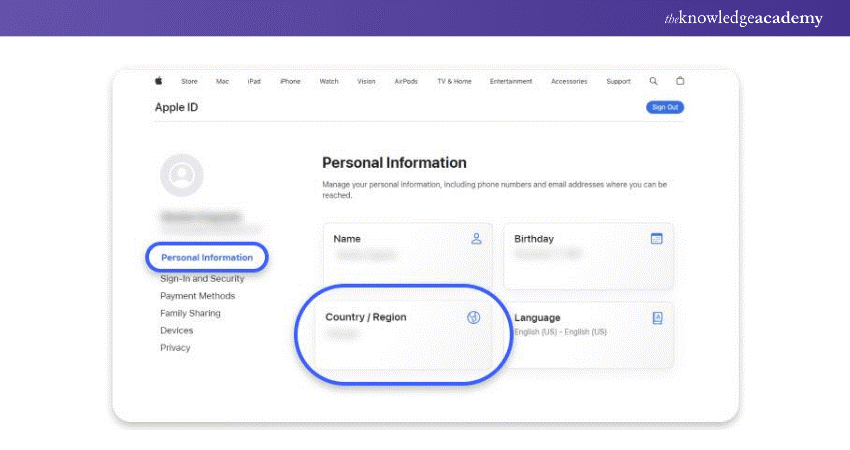Open Privacy in the sidebar
Screen dimensions: 850x450
click(175, 348)
